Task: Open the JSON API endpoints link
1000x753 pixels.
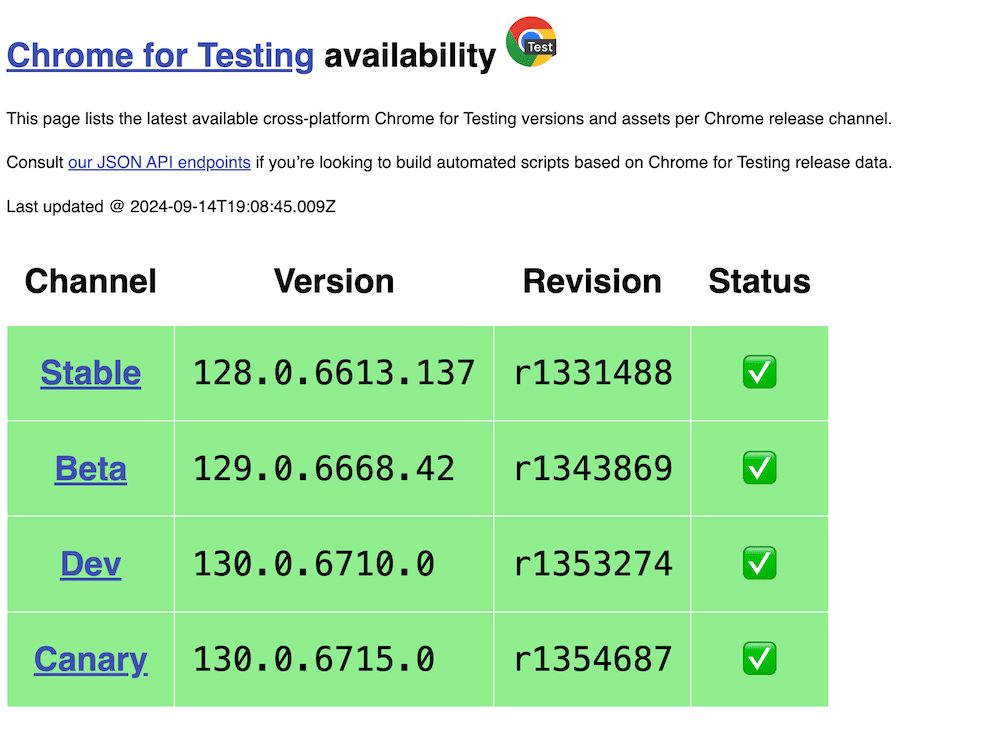Action: 159,162
